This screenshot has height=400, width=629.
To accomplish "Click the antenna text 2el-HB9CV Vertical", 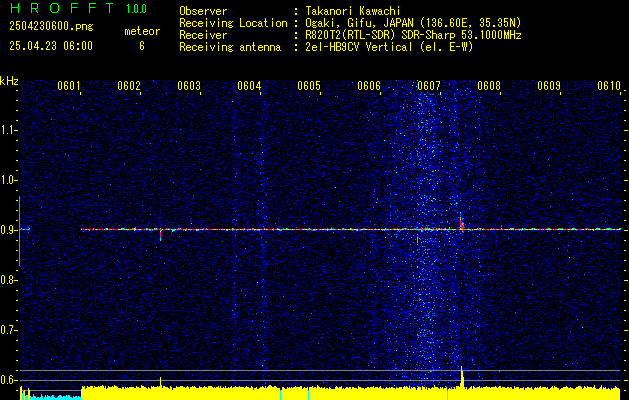I will coord(359,47).
